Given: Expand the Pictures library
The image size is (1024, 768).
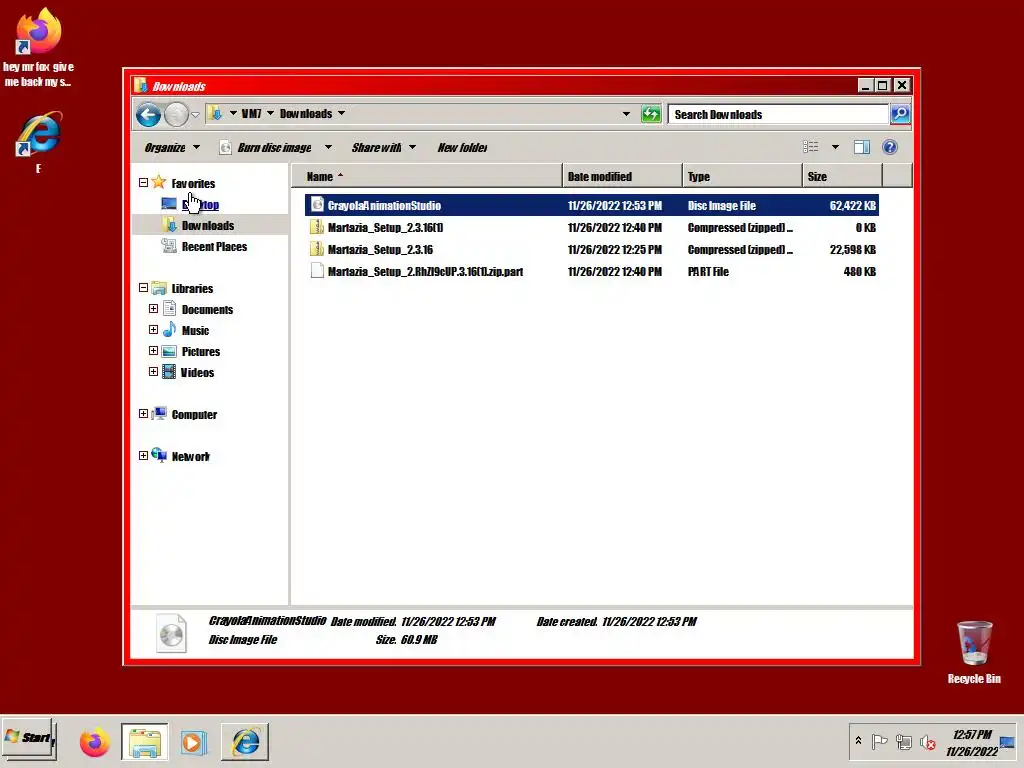Looking at the screenshot, I should [153, 351].
